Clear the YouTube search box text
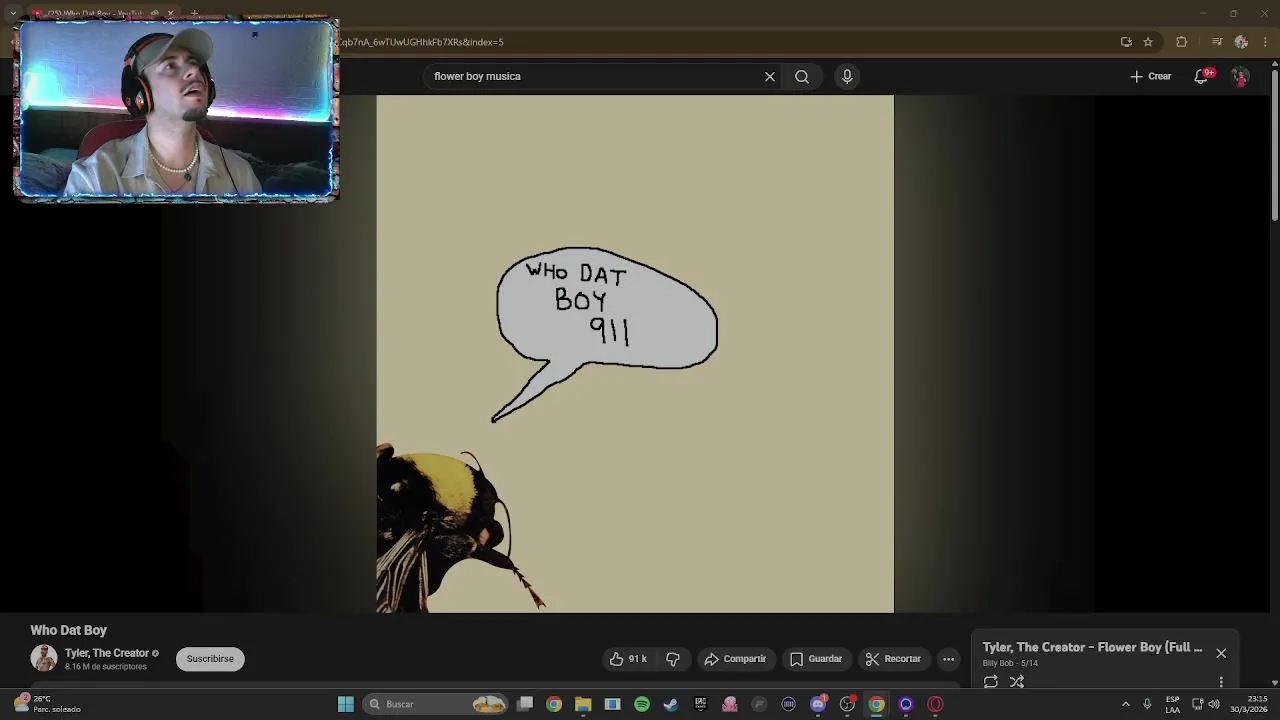The width and height of the screenshot is (1280, 720). point(770,76)
